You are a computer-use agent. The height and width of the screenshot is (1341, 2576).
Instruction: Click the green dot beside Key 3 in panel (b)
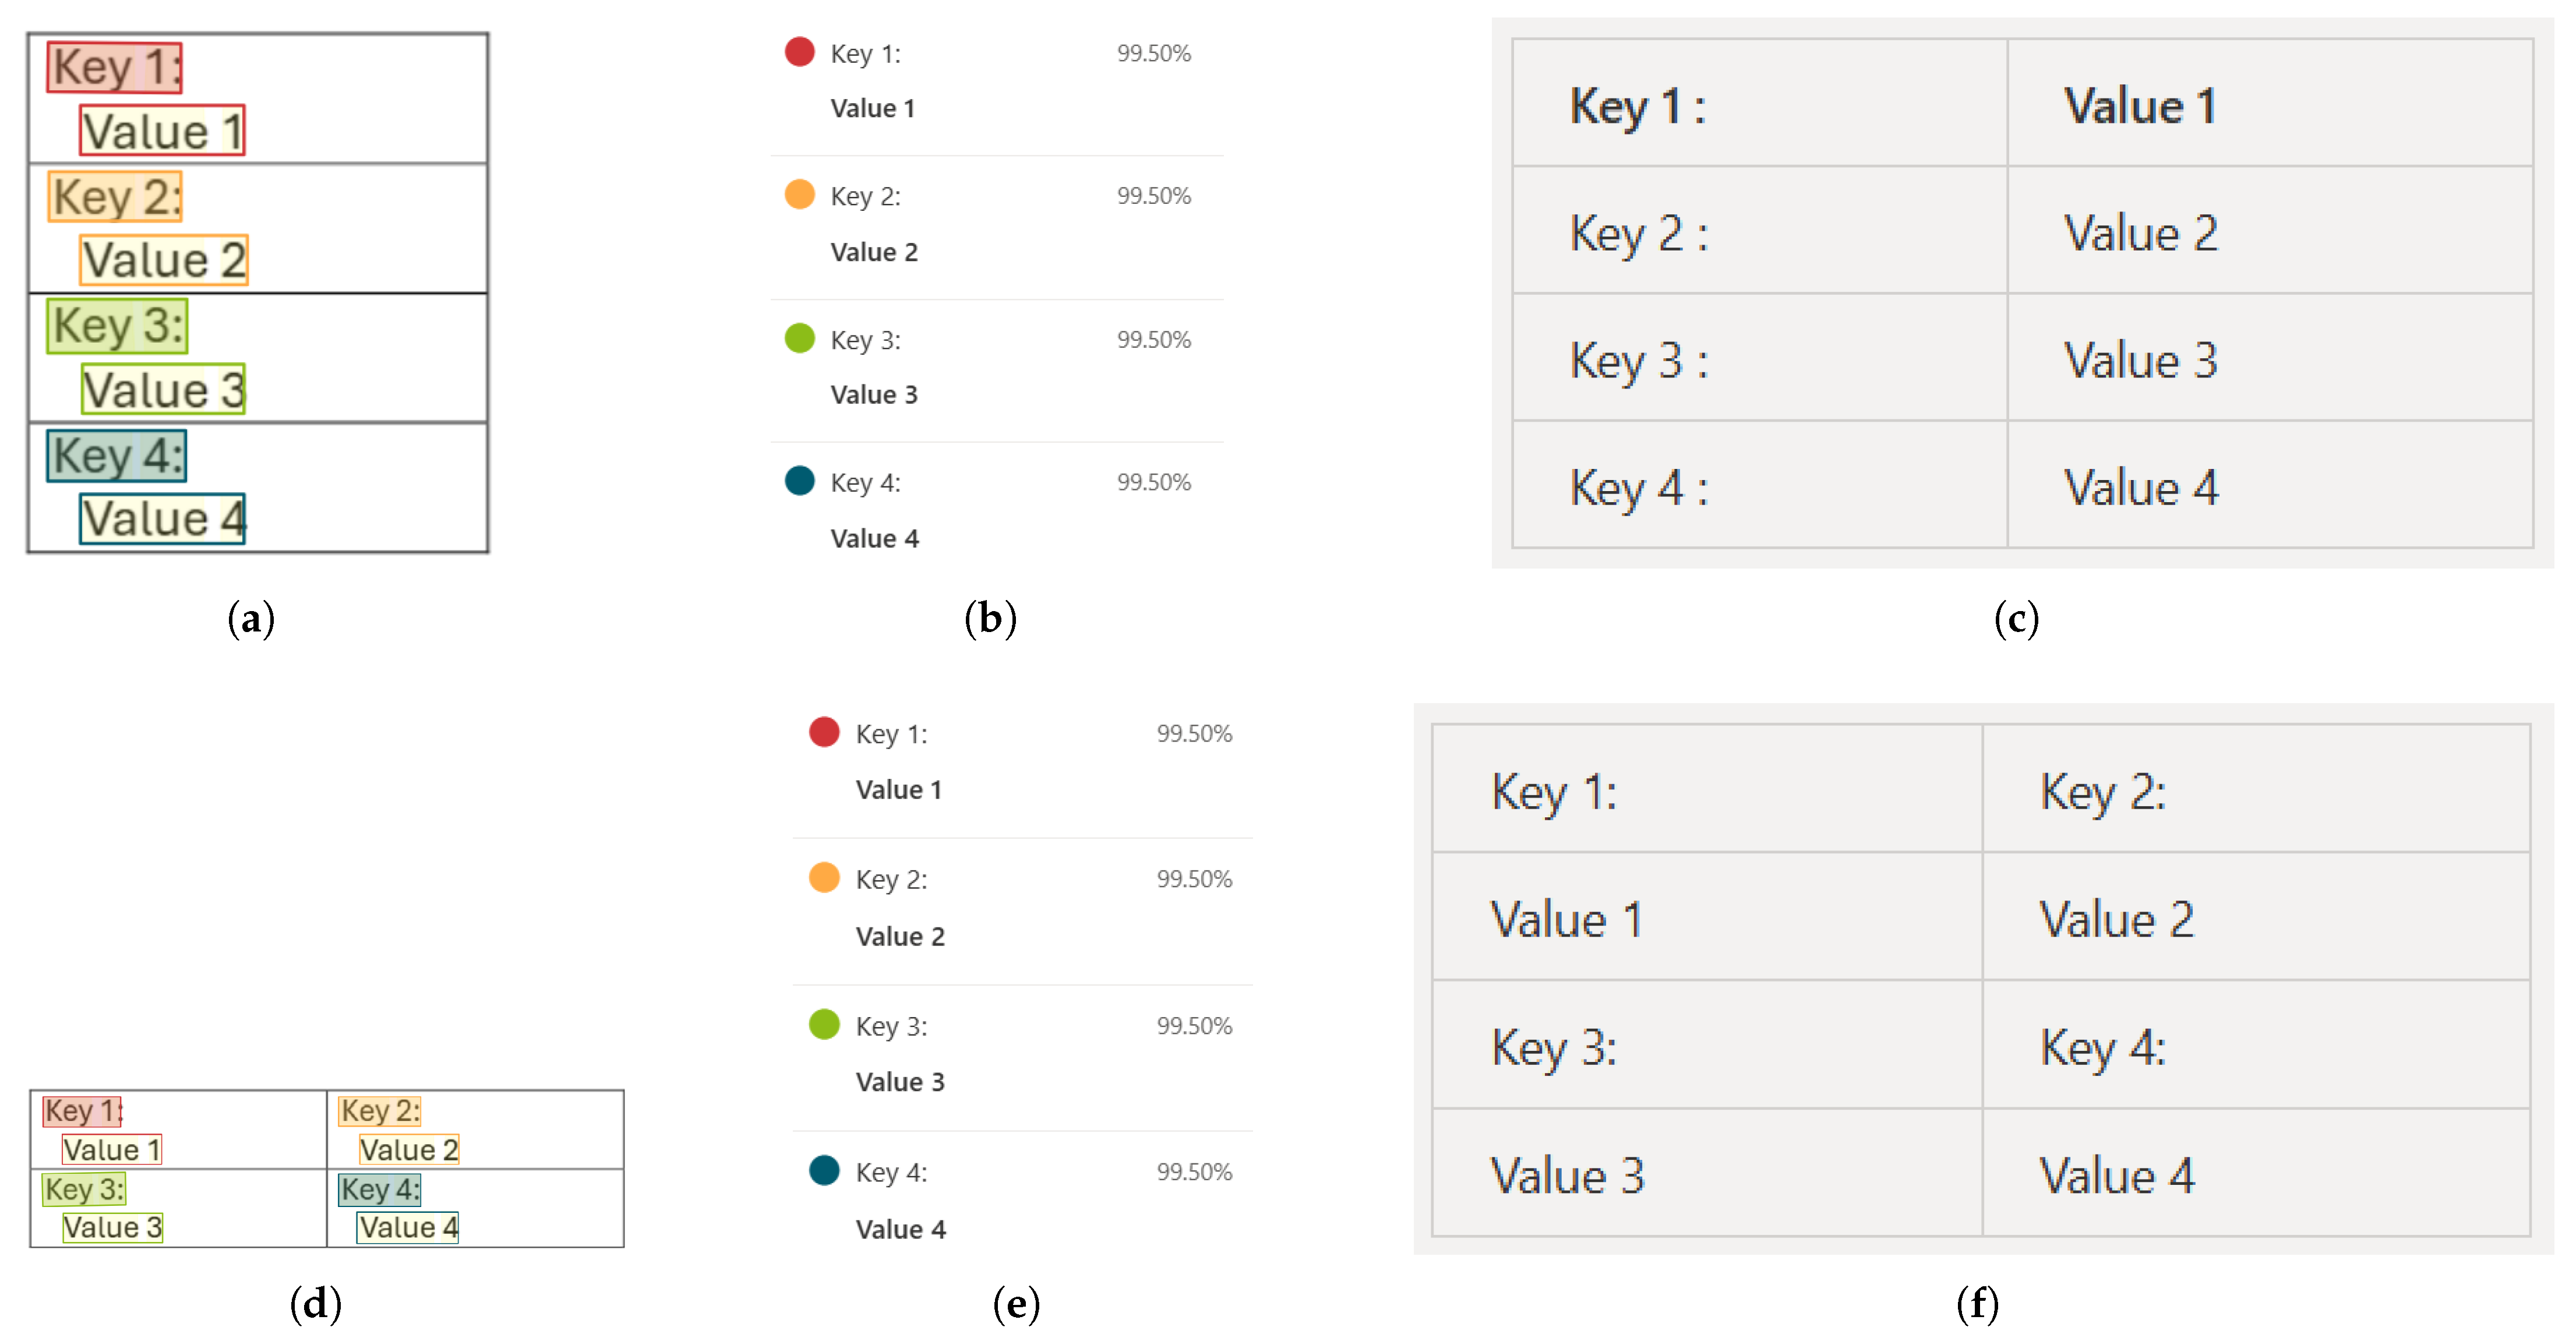pos(799,338)
